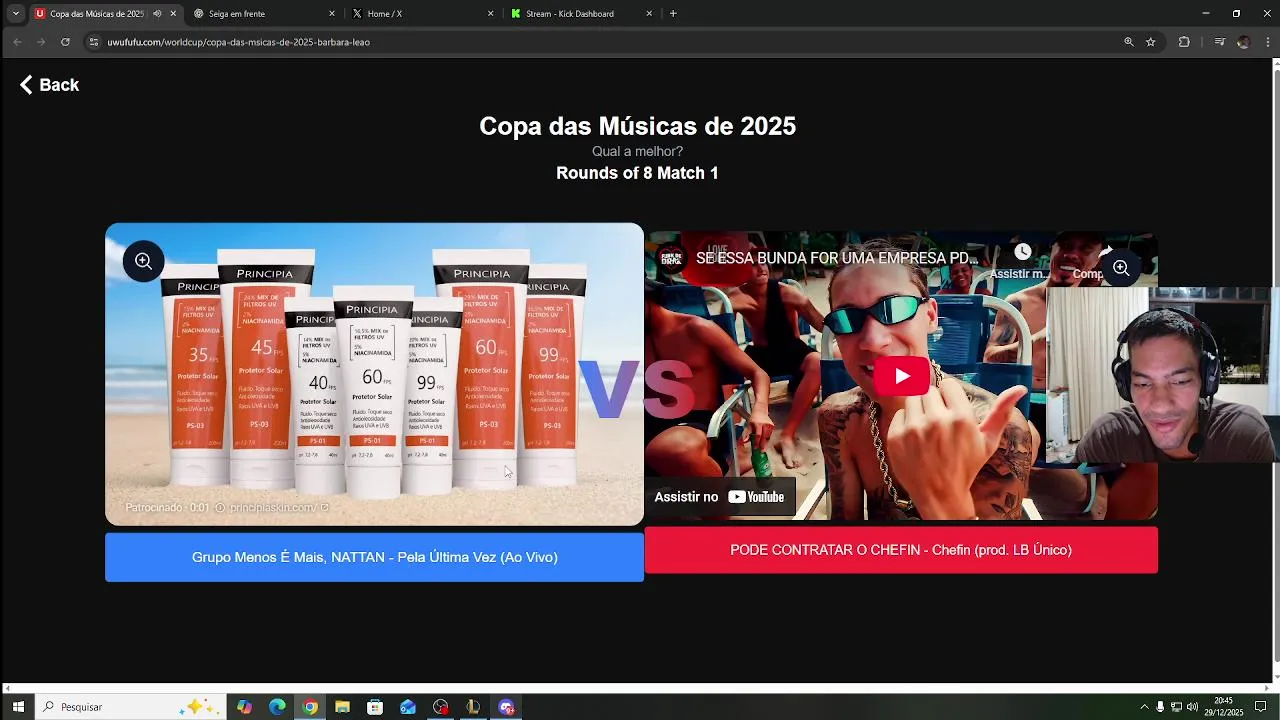Navigate forward in browser history
The image size is (1280, 720).
(x=41, y=42)
